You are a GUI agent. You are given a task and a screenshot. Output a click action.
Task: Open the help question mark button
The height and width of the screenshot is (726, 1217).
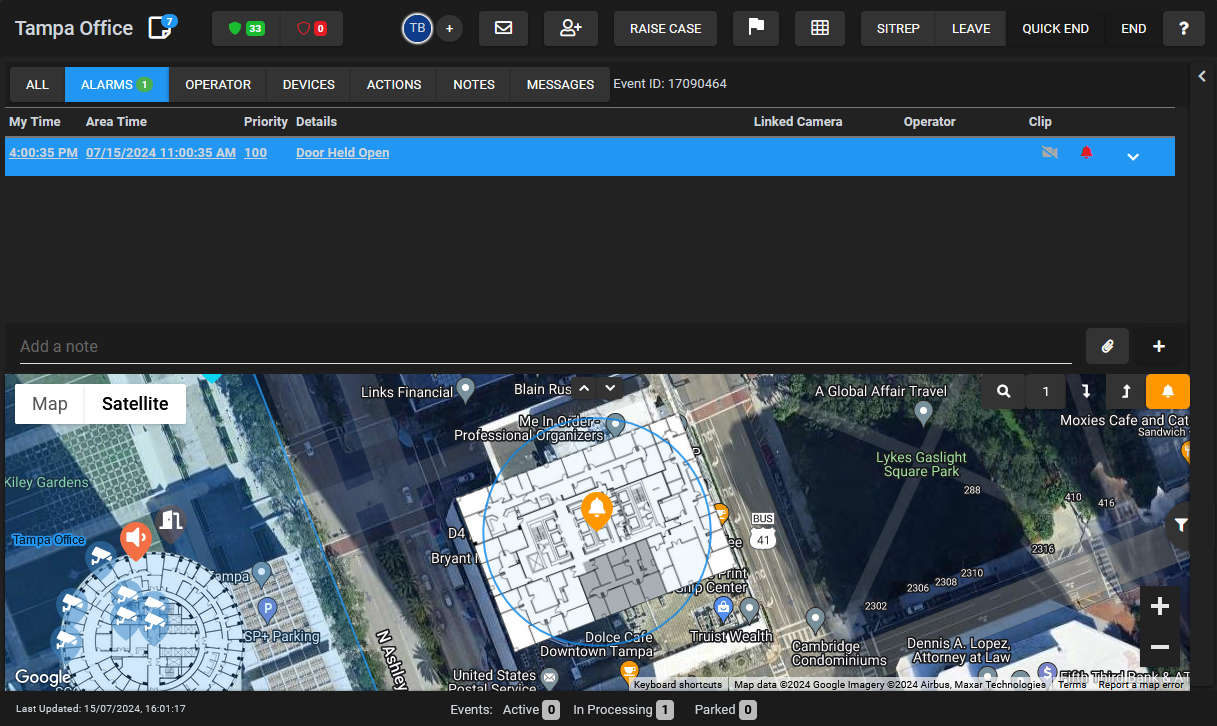tap(1184, 29)
